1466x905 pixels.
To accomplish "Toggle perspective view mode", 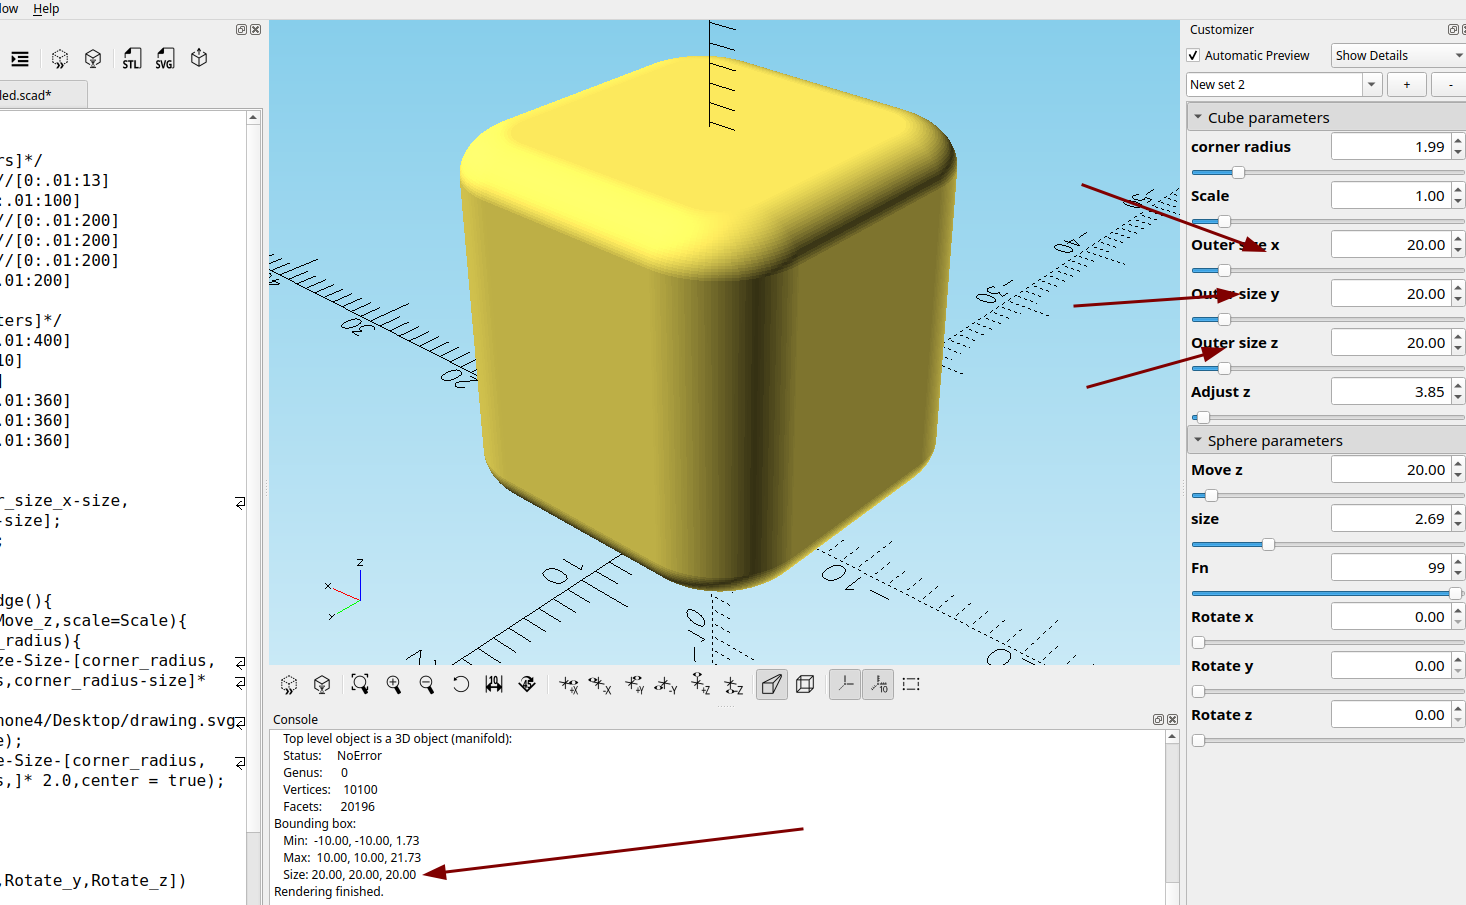I will tap(771, 684).
